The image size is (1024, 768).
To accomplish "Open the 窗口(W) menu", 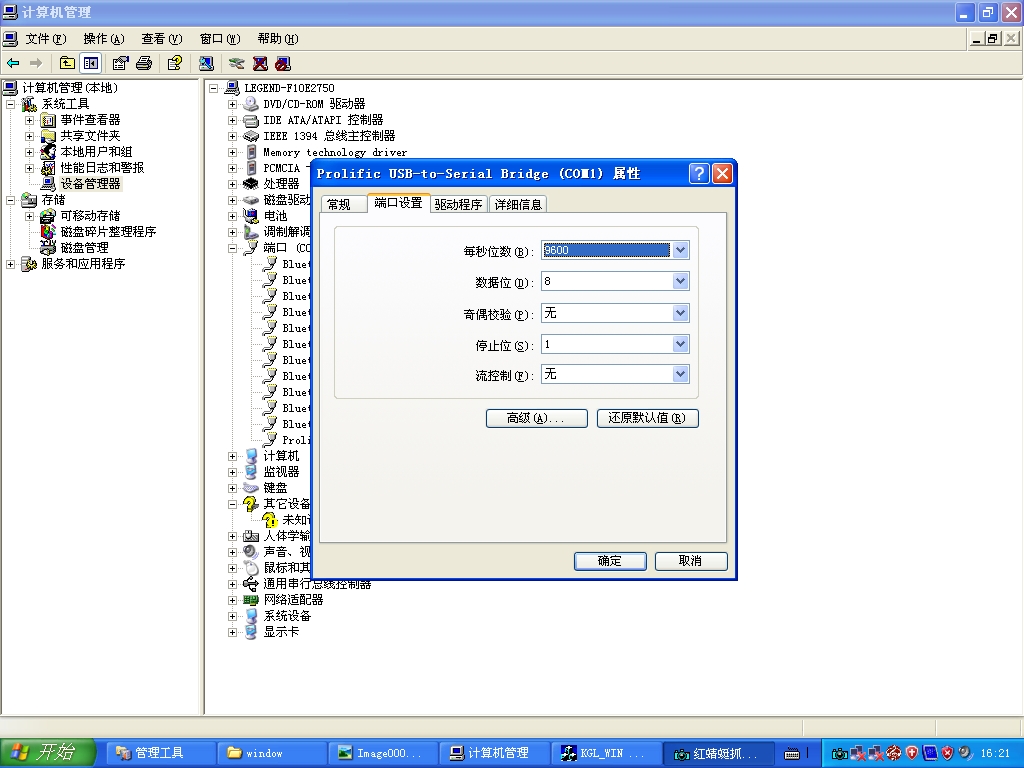I will tap(220, 39).
